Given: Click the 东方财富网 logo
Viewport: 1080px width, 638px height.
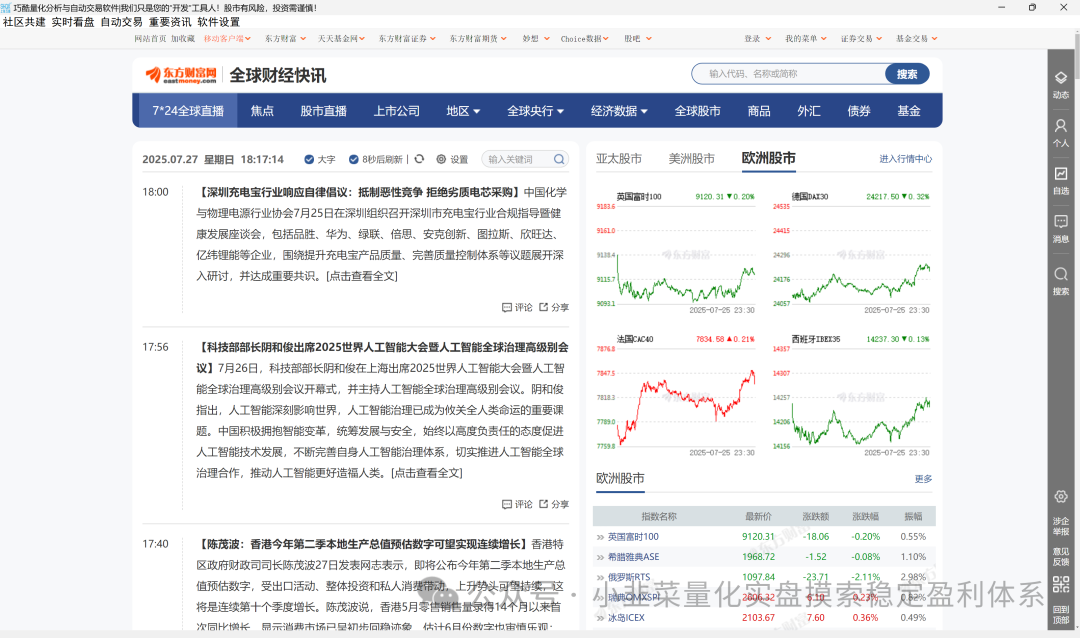Looking at the screenshot, I should (x=181, y=75).
